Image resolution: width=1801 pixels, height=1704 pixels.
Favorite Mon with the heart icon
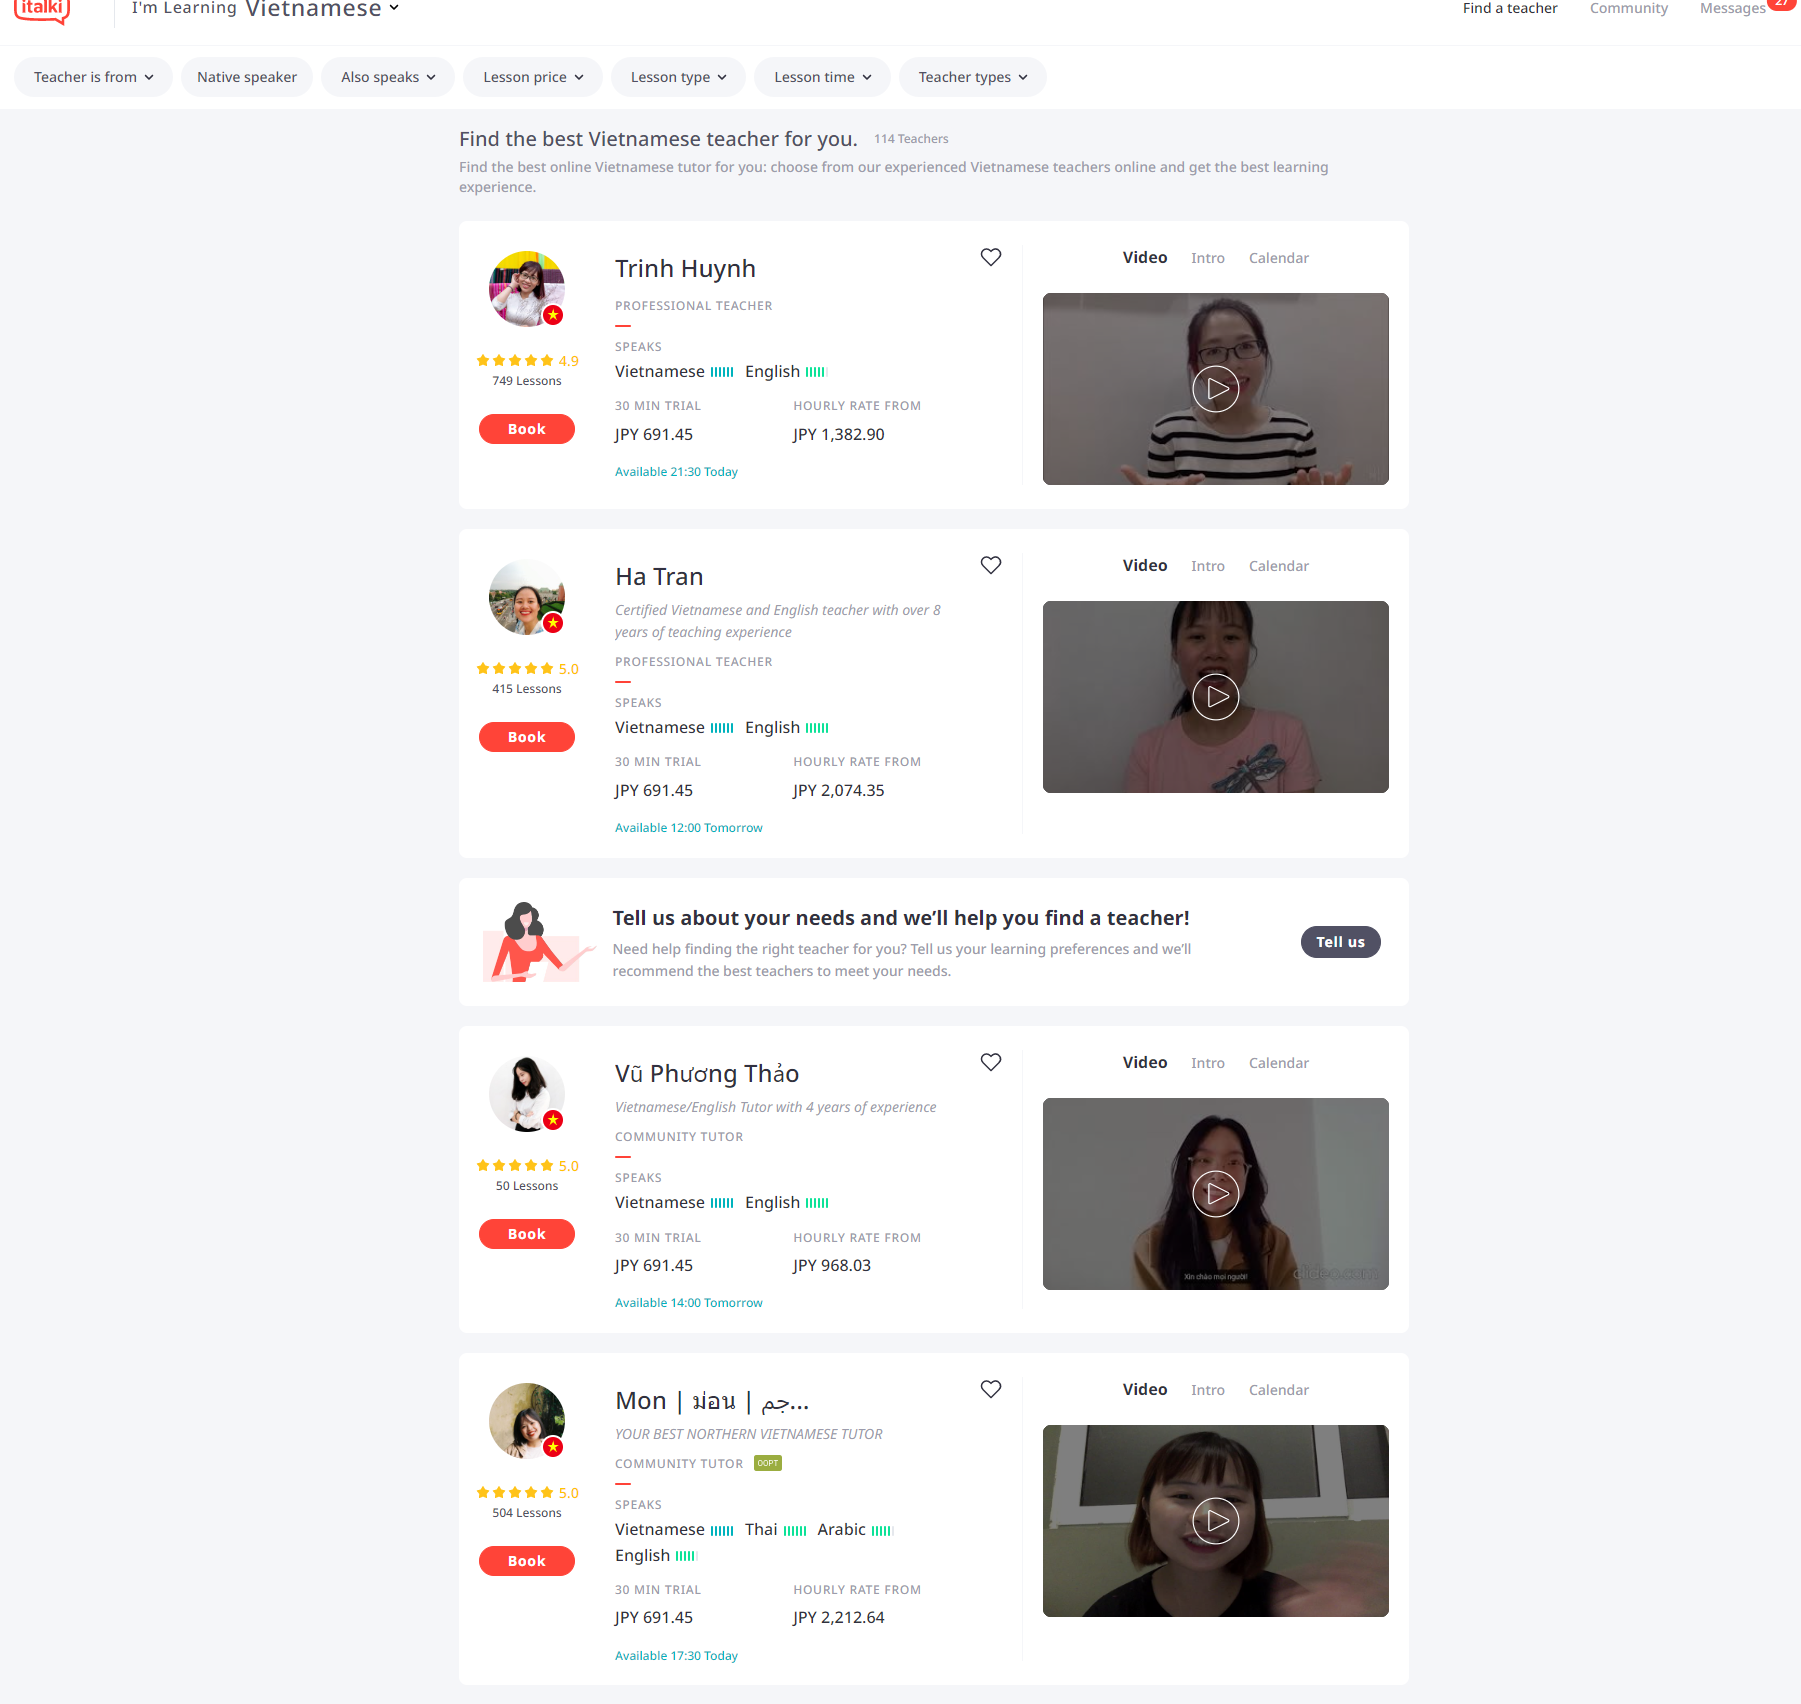[991, 1389]
